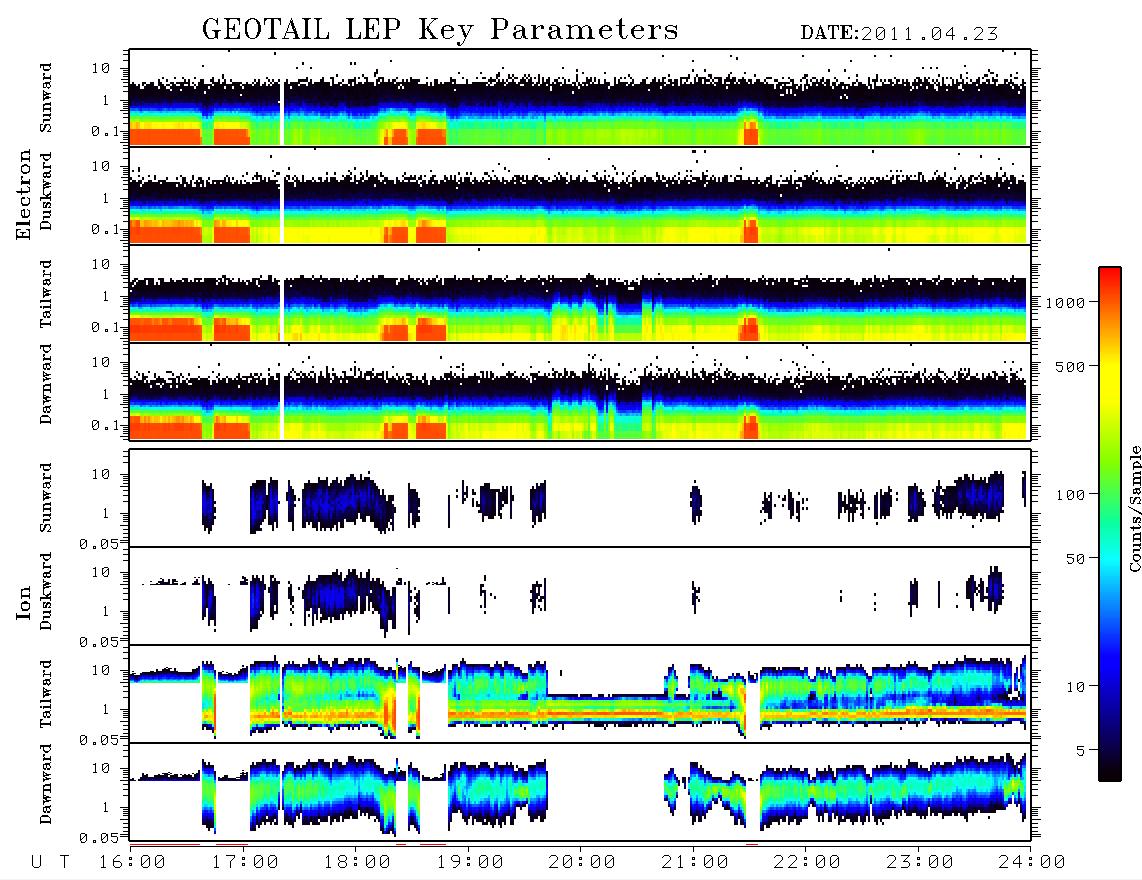Viewport: 1142px width, 880px height.
Task: Select the Electron "Duskward" axis label
Action: click(x=46, y=191)
